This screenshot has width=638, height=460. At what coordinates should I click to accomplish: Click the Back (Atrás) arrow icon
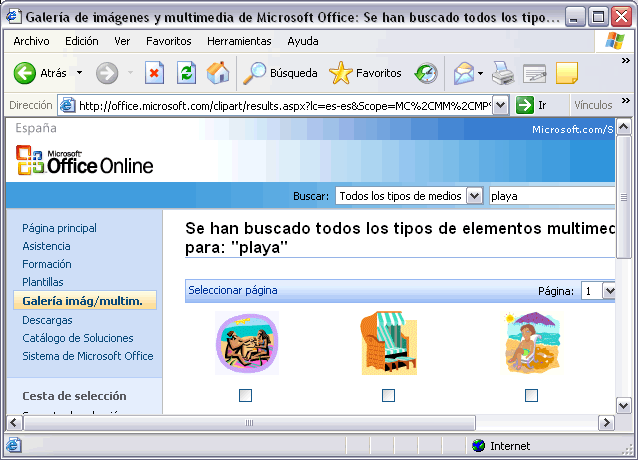pyautogui.click(x=25, y=73)
